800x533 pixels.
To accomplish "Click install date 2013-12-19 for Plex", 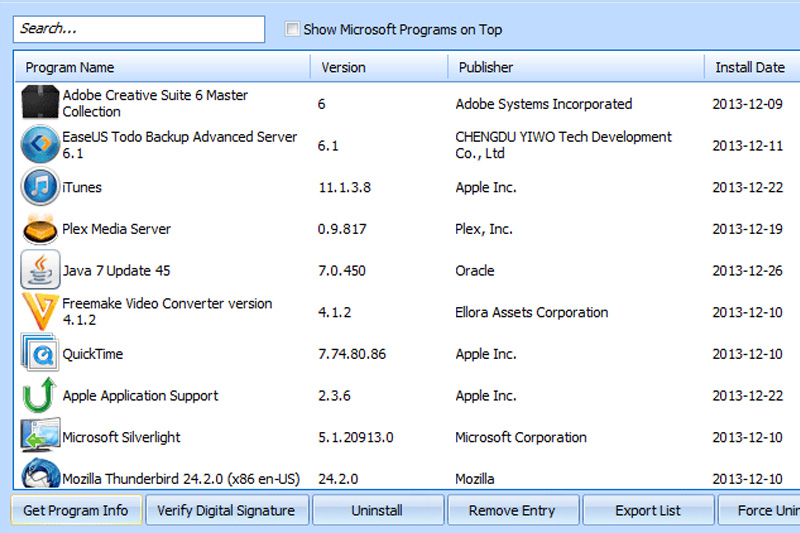I will [747, 229].
